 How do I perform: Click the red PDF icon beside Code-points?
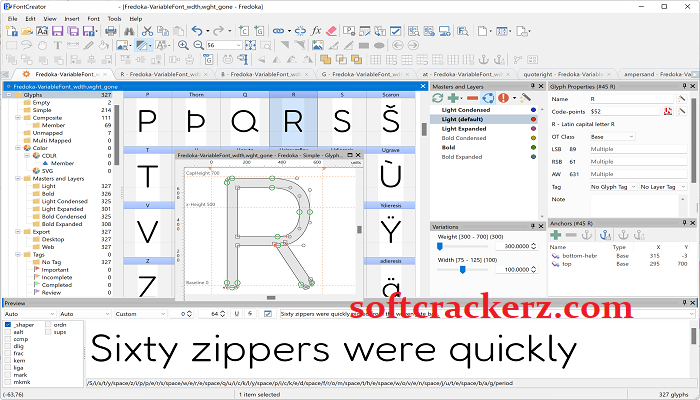pos(668,111)
